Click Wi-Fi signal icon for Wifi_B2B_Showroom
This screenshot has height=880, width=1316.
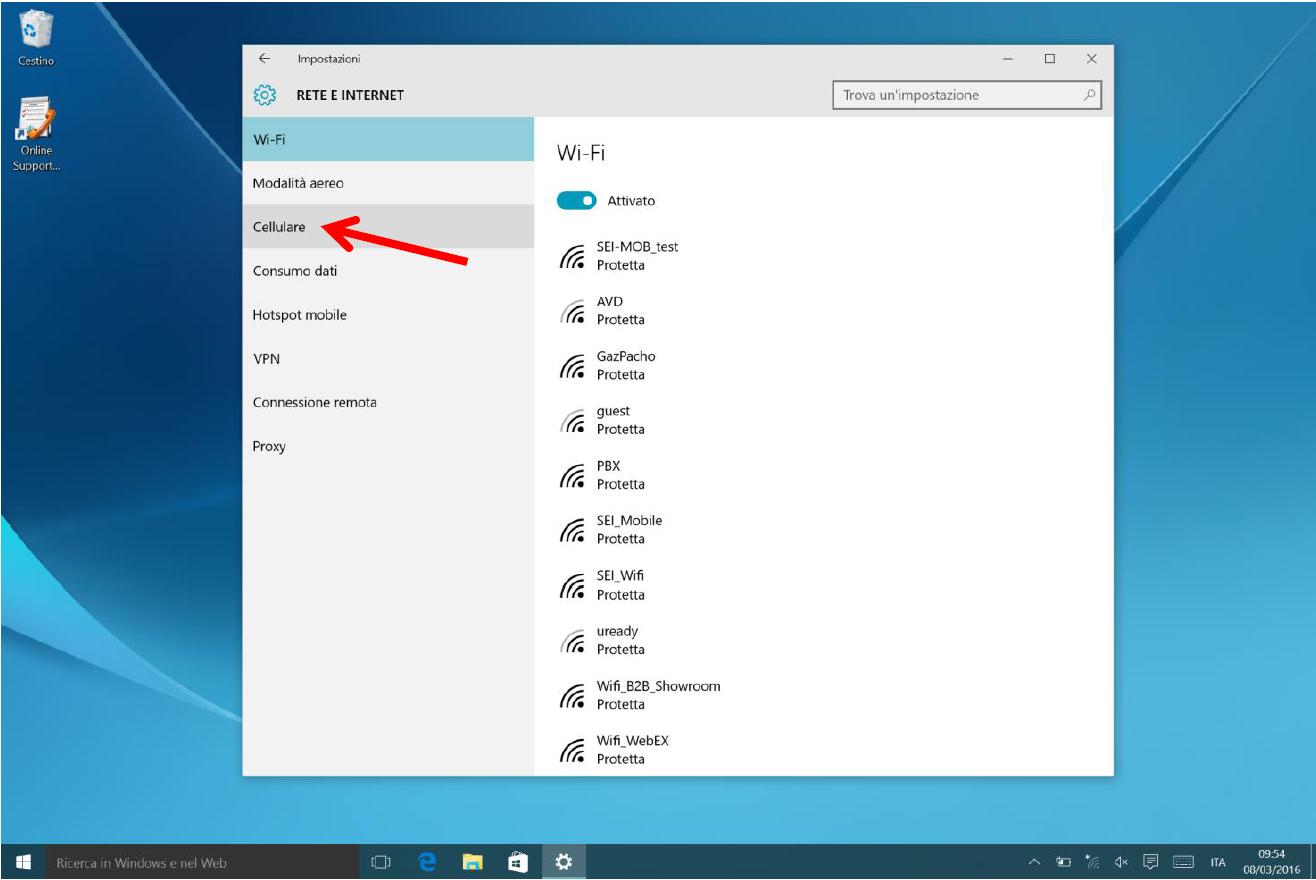[x=572, y=695]
